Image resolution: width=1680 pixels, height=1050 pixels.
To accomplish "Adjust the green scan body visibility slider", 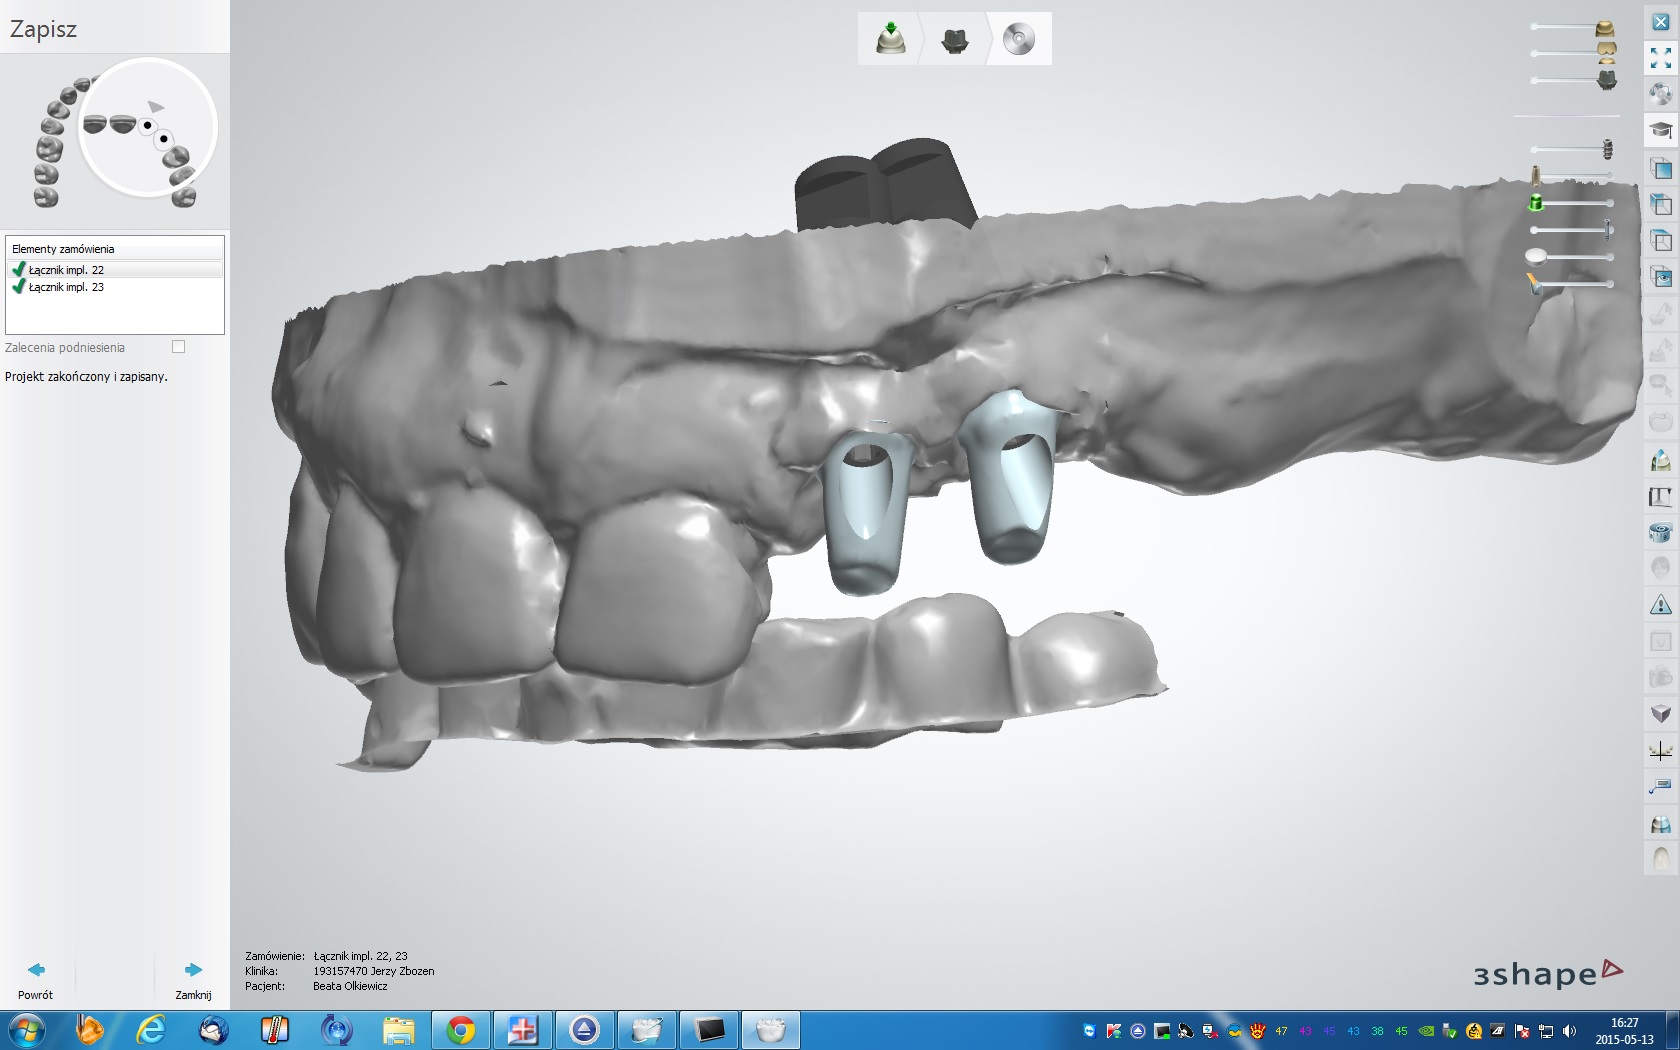I will click(x=1572, y=203).
